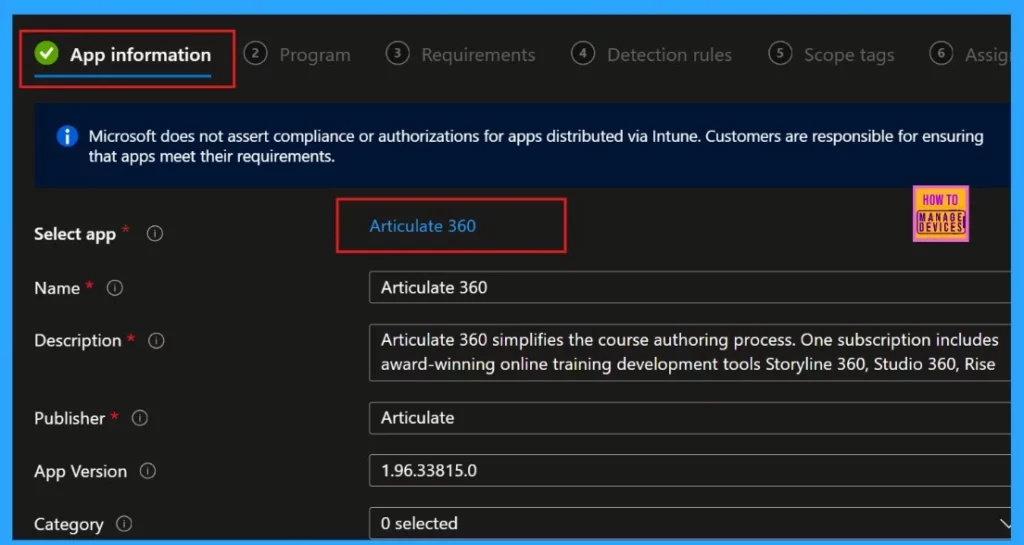Click the Select app label
This screenshot has width=1024, height=545.
pyautogui.click(x=74, y=234)
